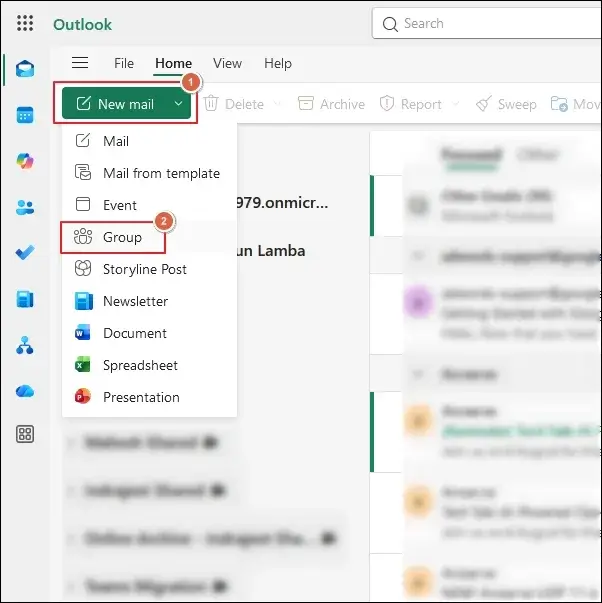Open People in the left sidebar
Image resolution: width=602 pixels, height=603 pixels.
tap(25, 207)
